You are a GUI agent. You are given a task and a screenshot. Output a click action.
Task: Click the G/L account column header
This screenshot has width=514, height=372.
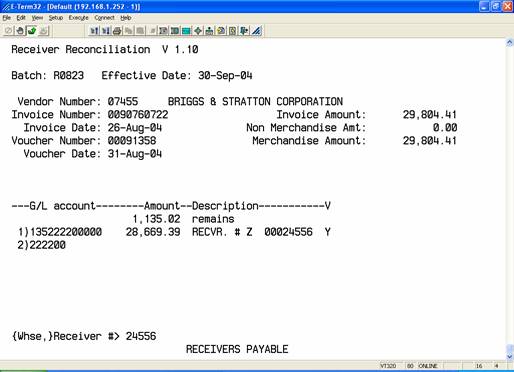[62, 206]
